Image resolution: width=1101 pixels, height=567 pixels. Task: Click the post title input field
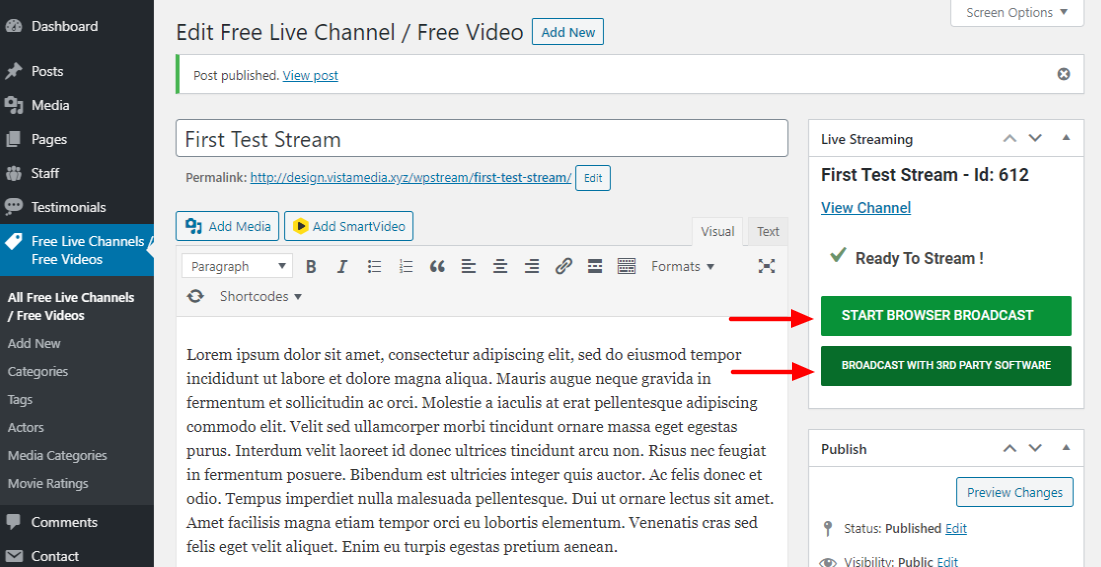pos(480,139)
